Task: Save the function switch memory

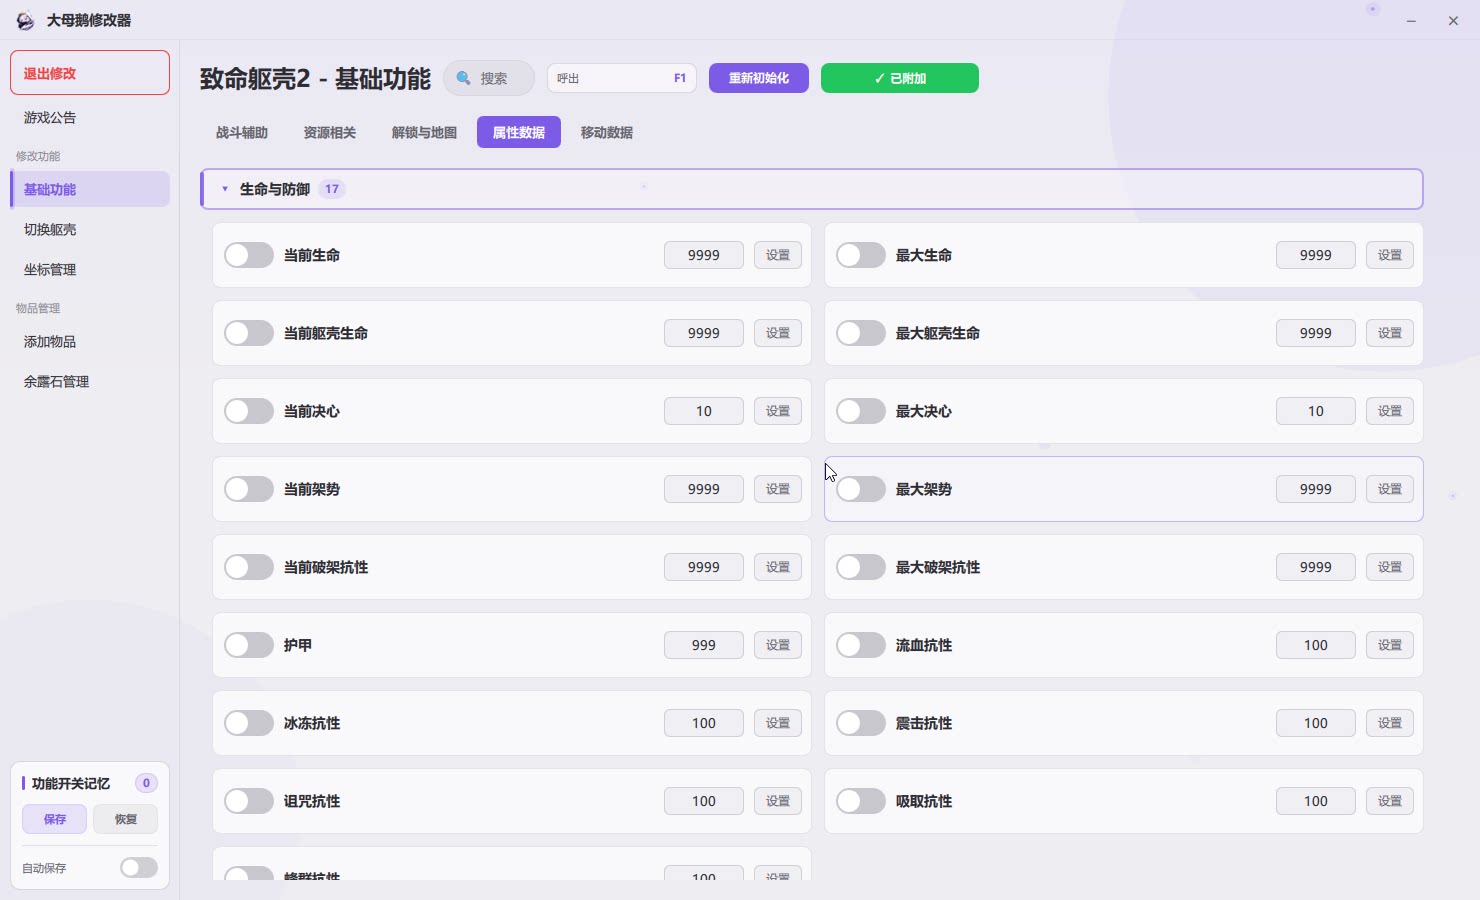Action: [55, 819]
